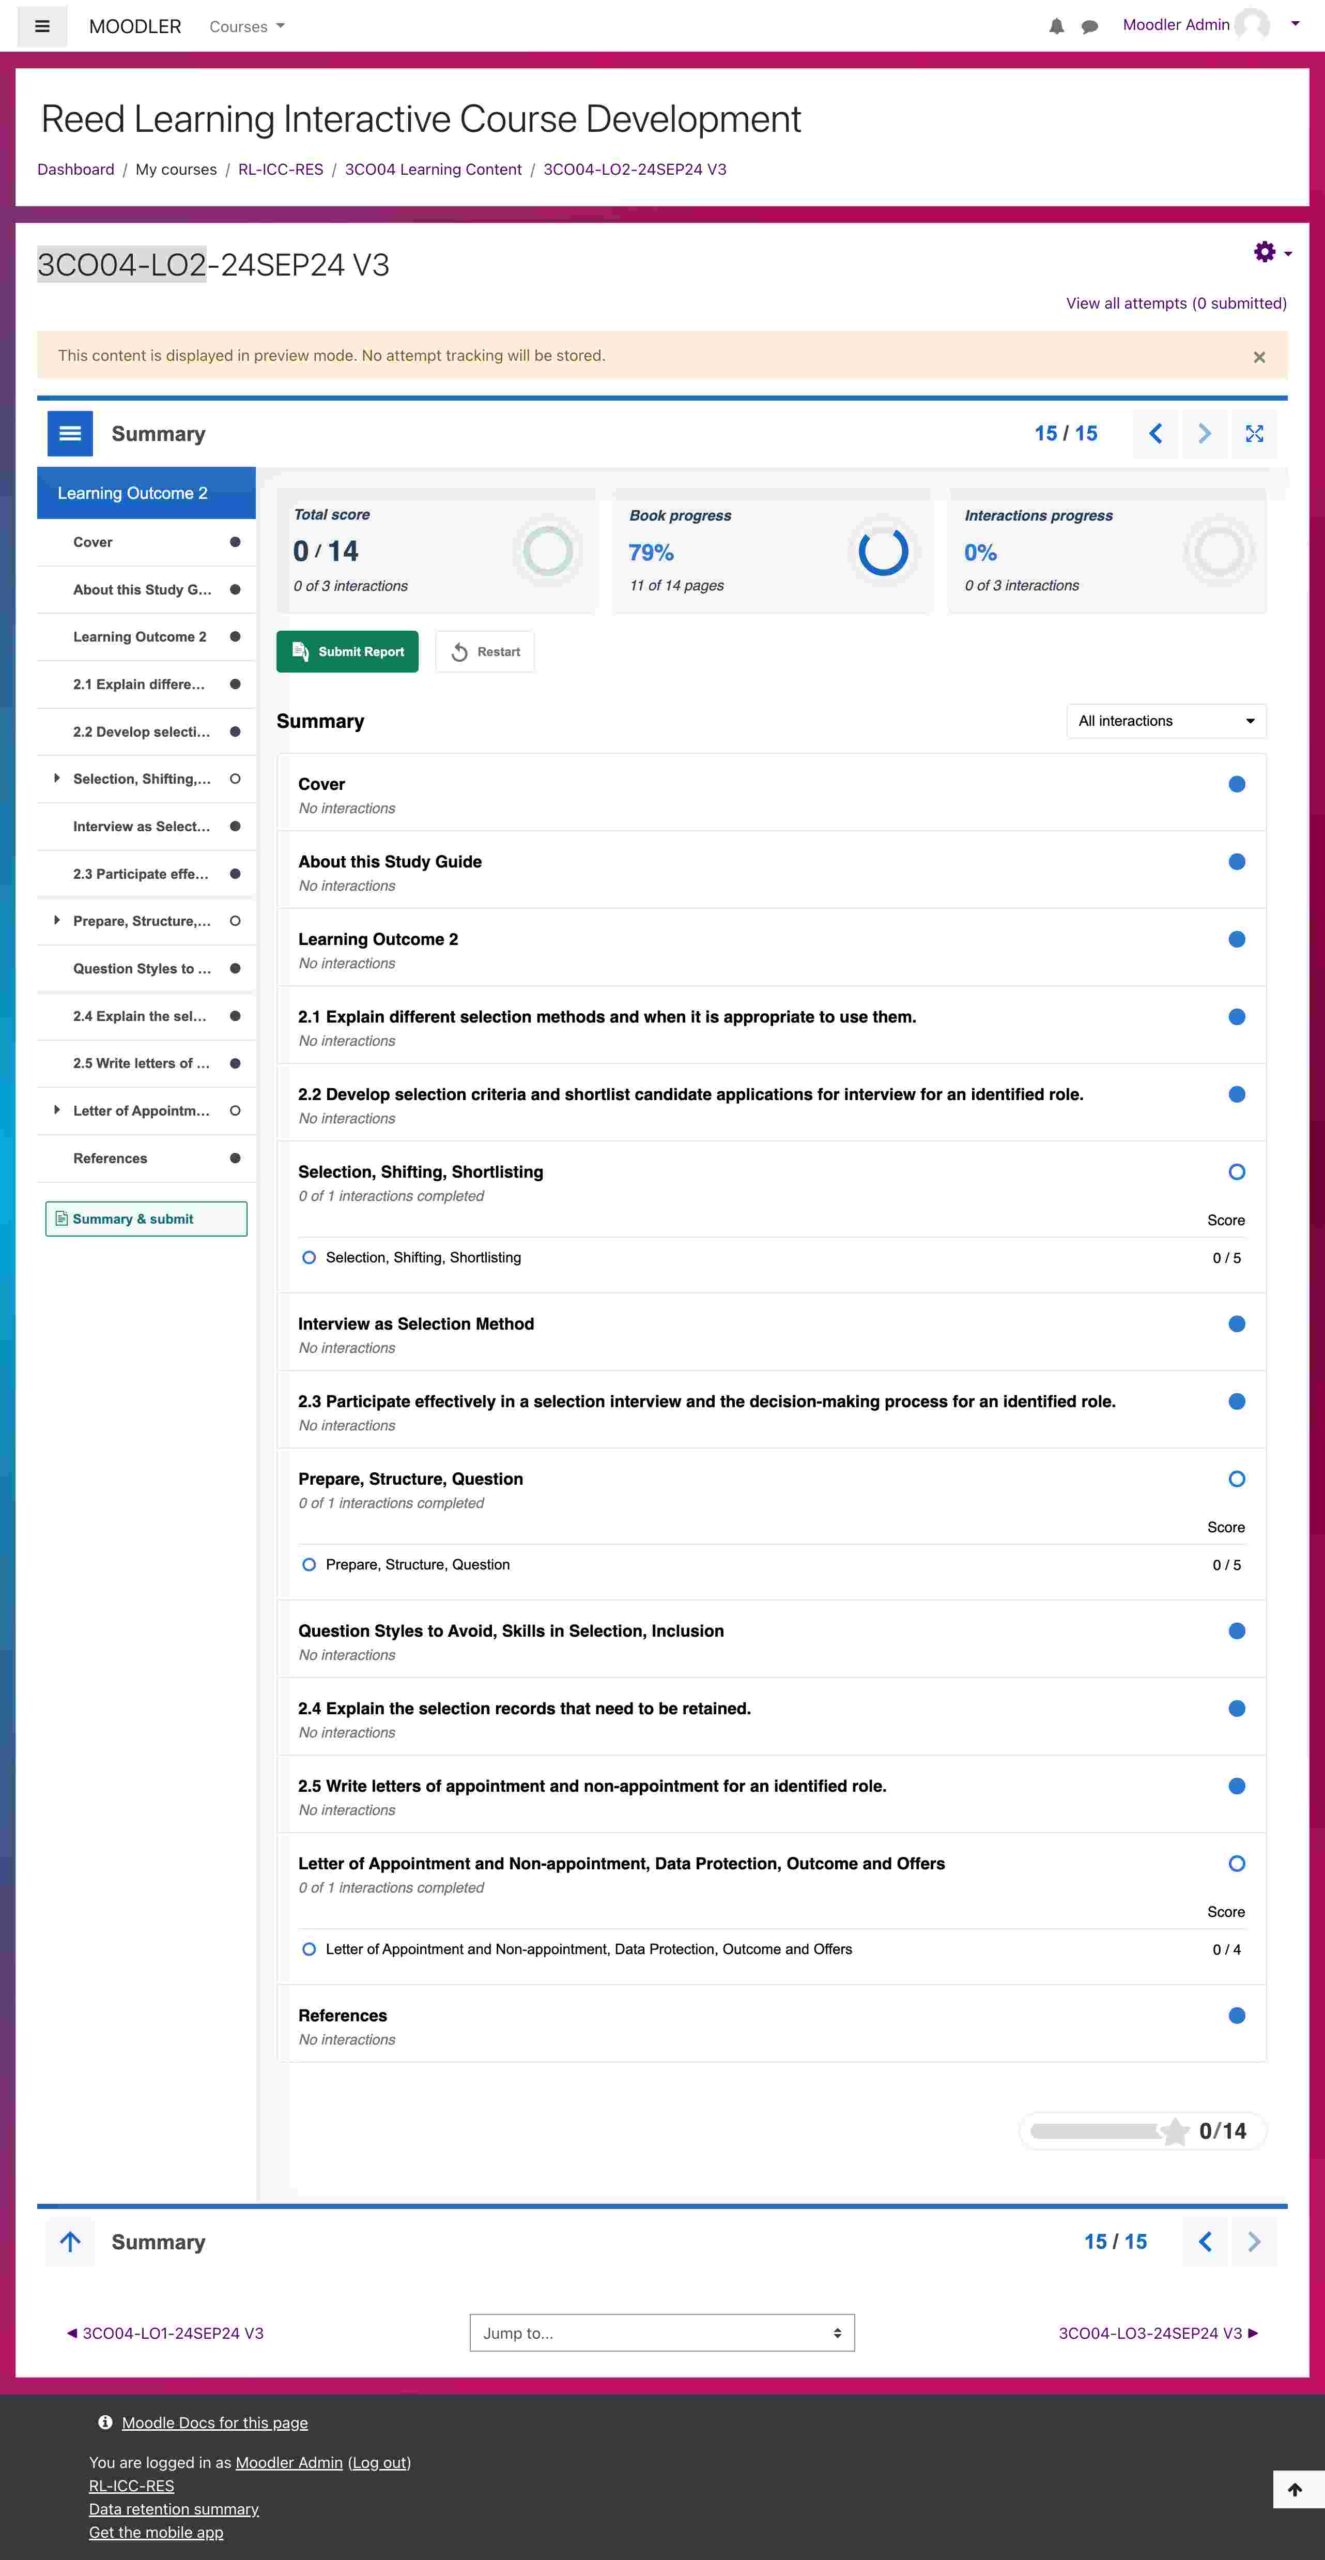This screenshot has width=1325, height=2560.
Task: Select Question Styles sidebar item
Action: click(146, 969)
